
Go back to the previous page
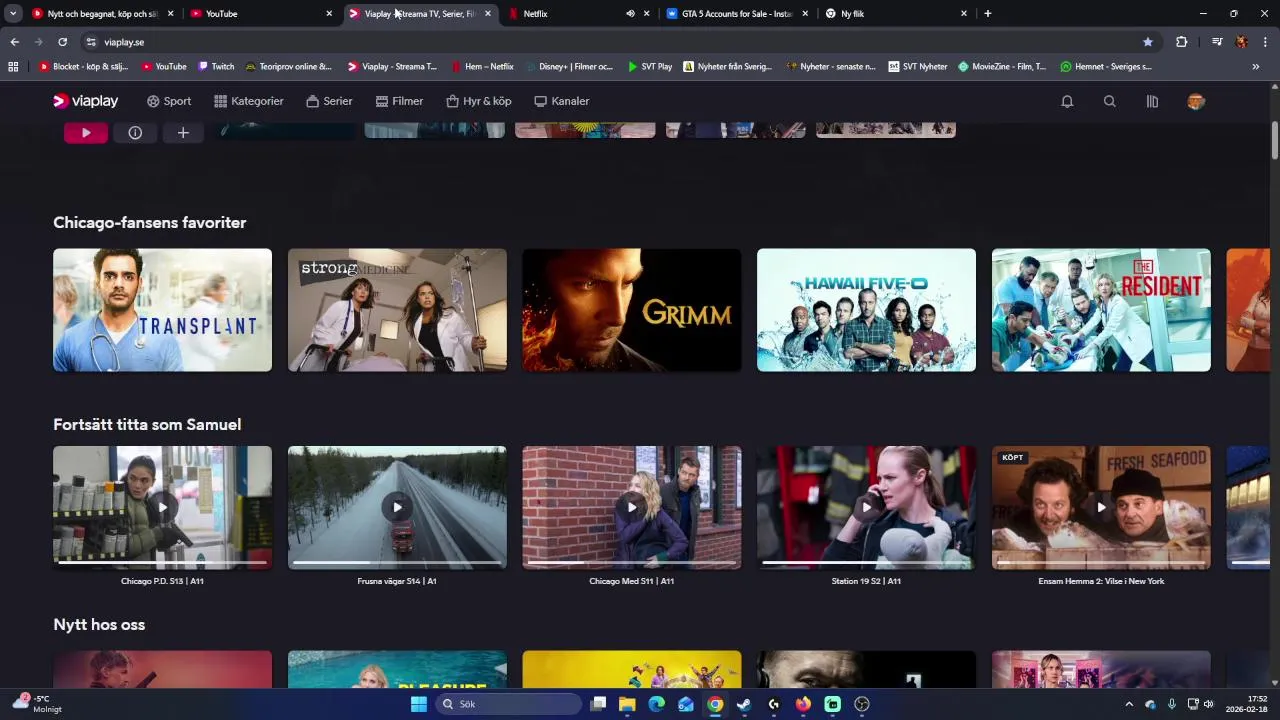(x=14, y=42)
